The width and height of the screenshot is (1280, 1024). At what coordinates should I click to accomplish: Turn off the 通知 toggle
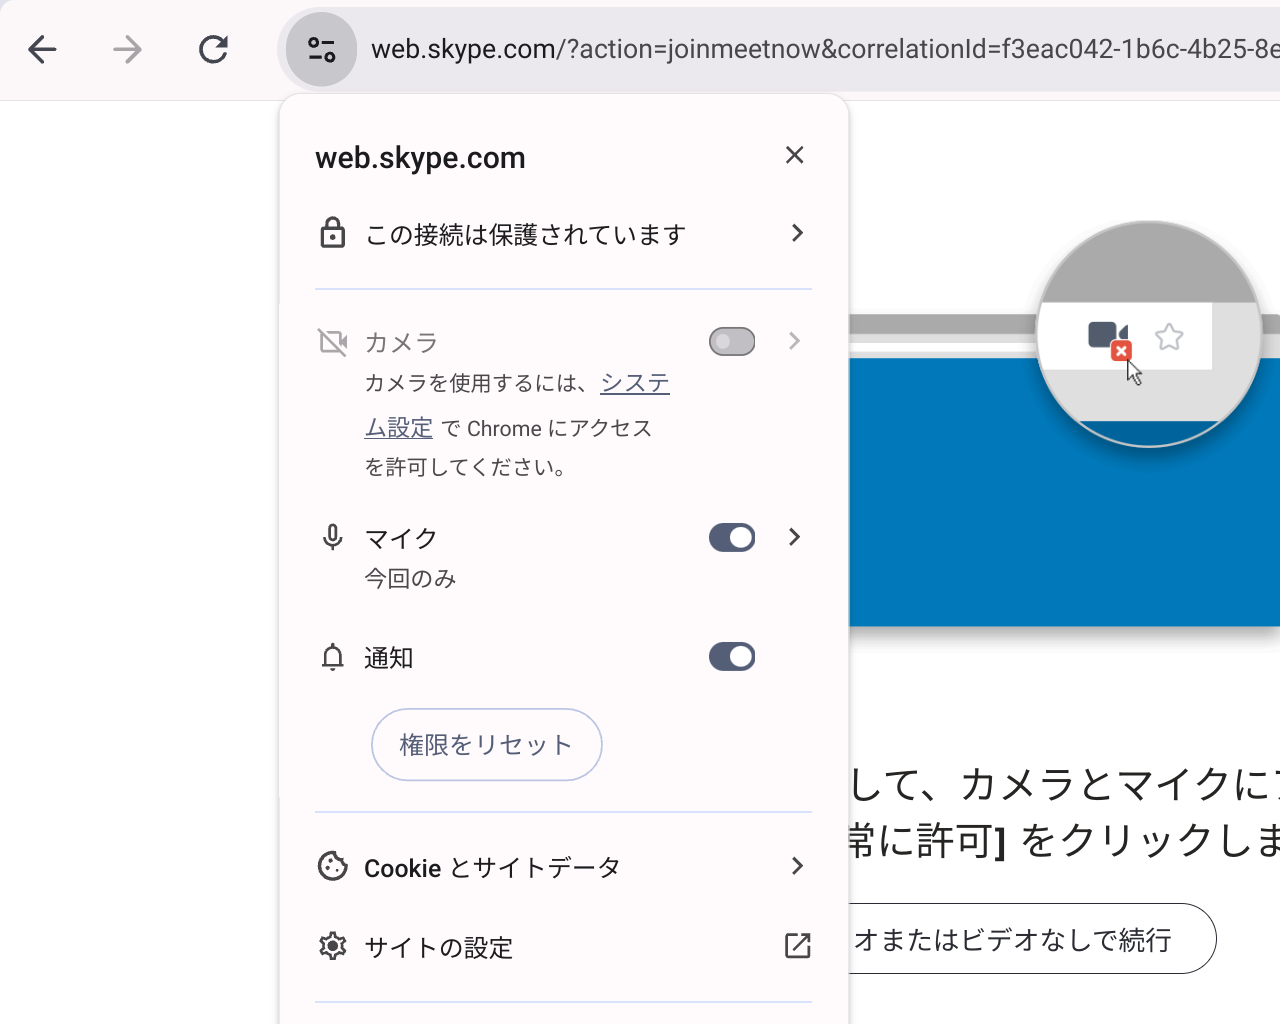731,657
